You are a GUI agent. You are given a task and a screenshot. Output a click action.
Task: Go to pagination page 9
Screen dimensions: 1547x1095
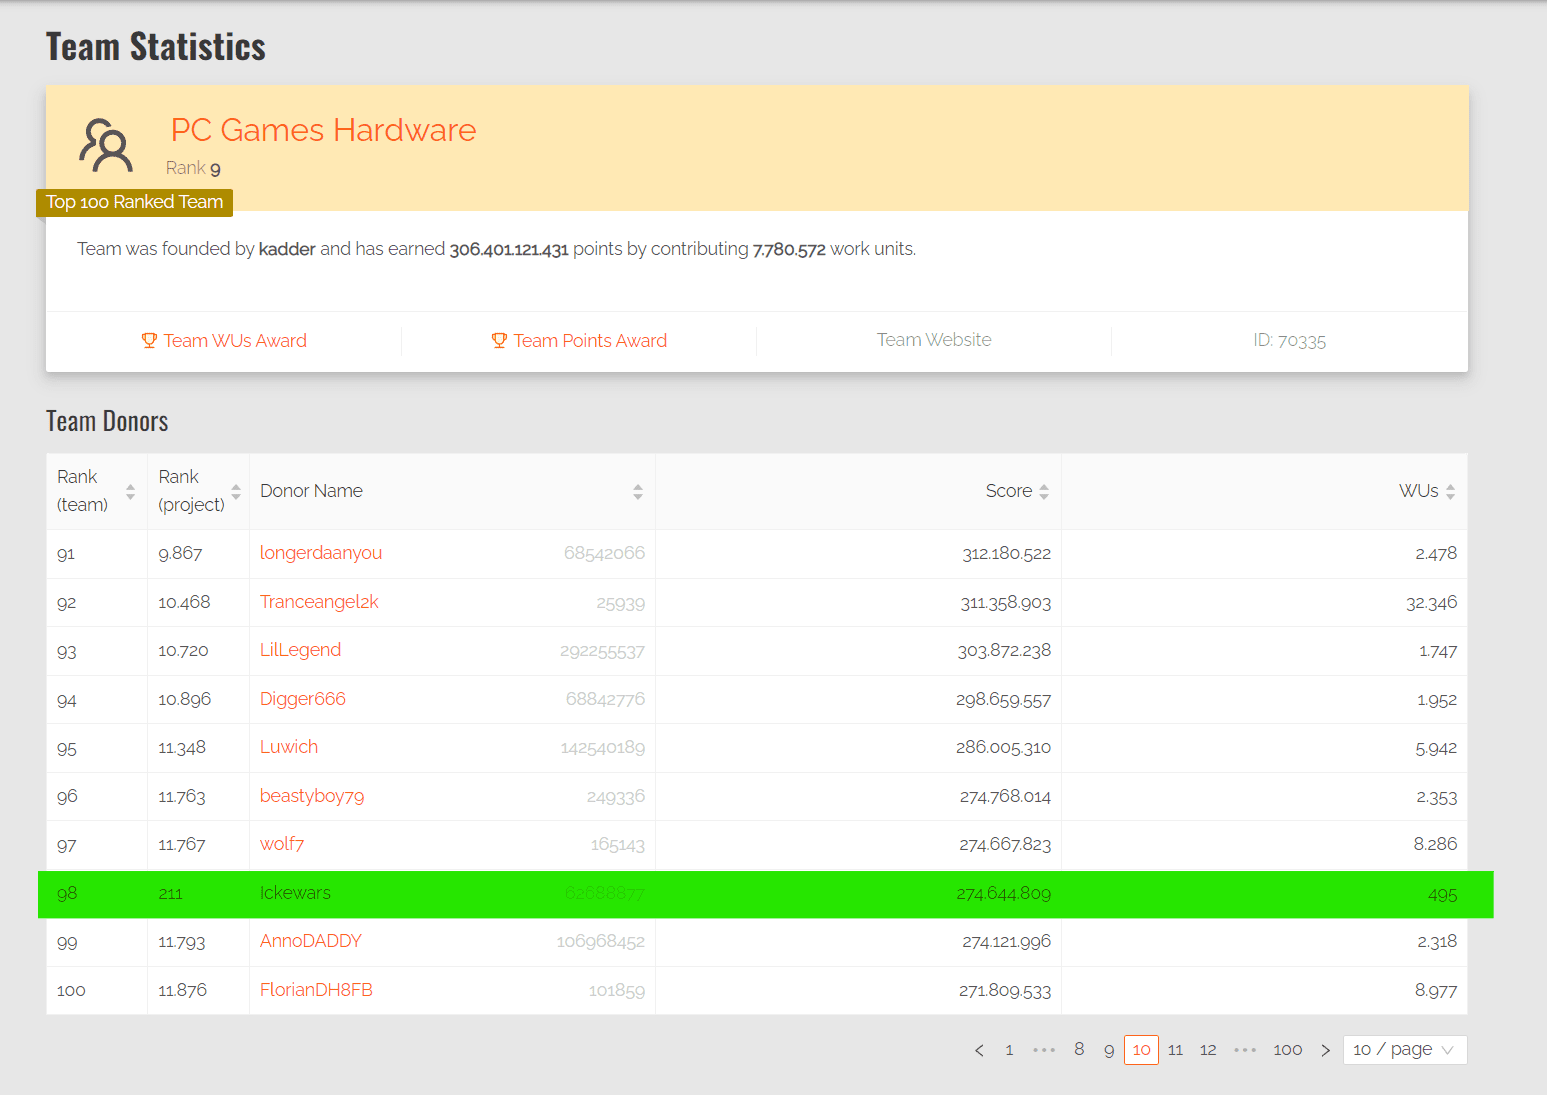pos(1109,1050)
